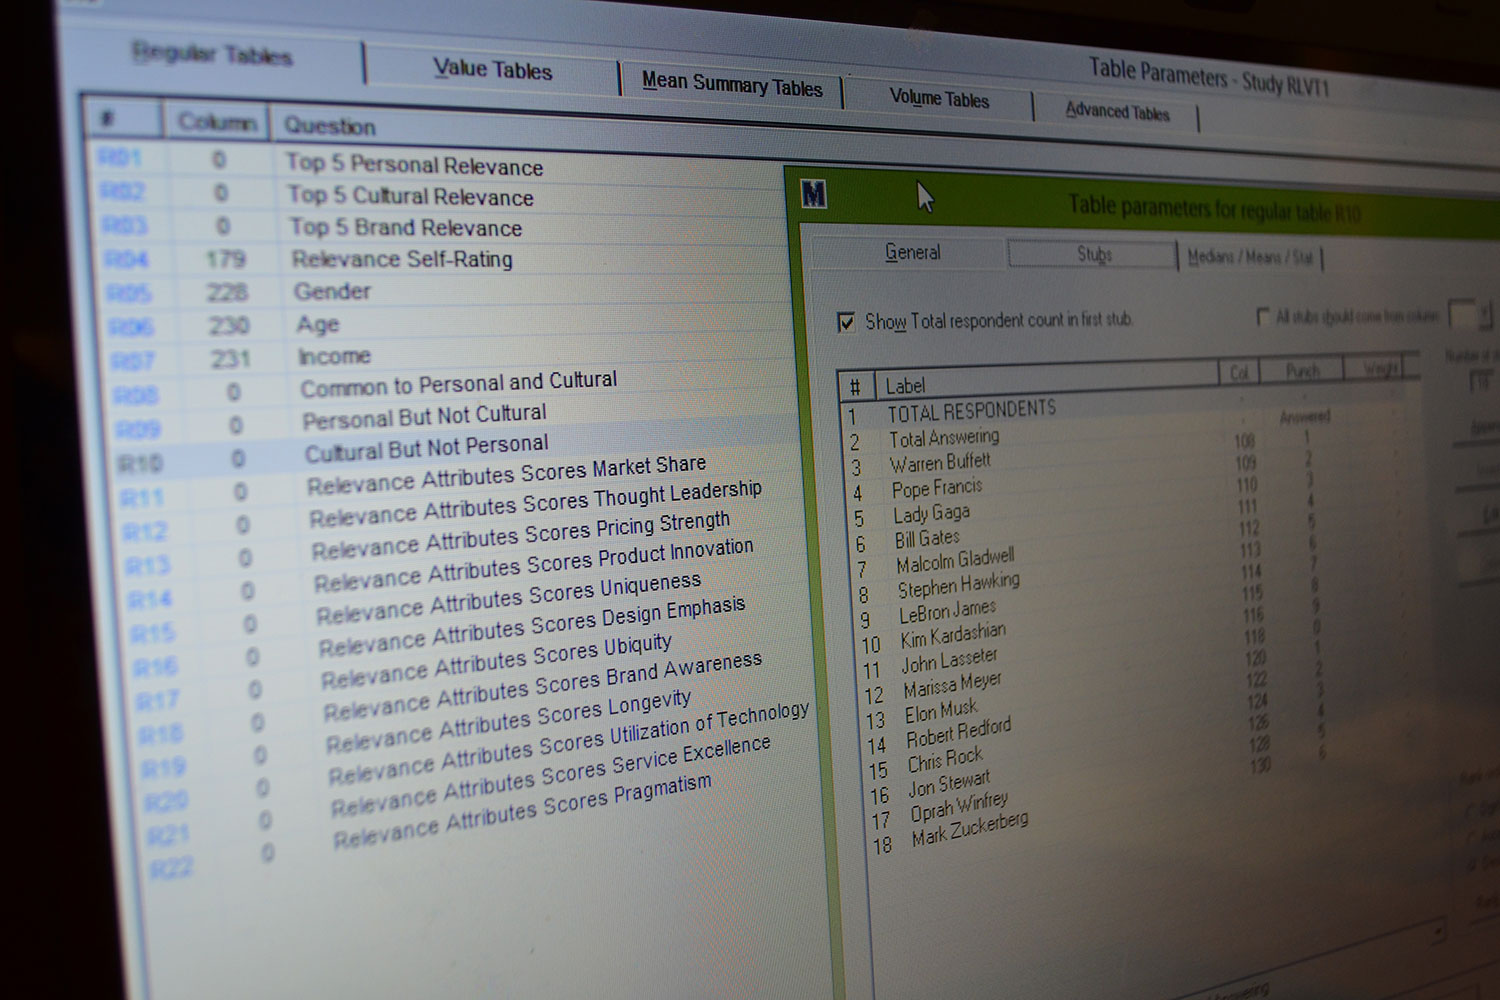This screenshot has width=1500, height=1000.
Task: Toggle Show Total respondent count checkbox
Action: (846, 322)
